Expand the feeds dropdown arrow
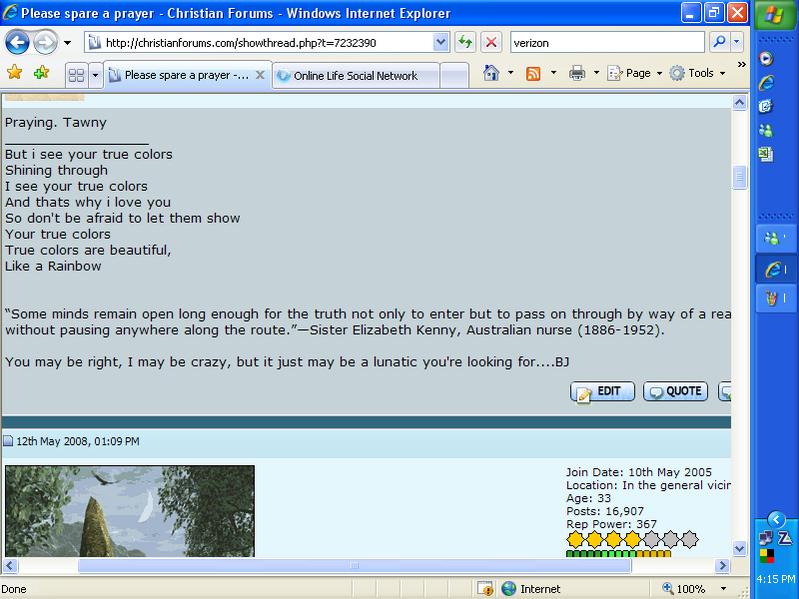 click(553, 73)
